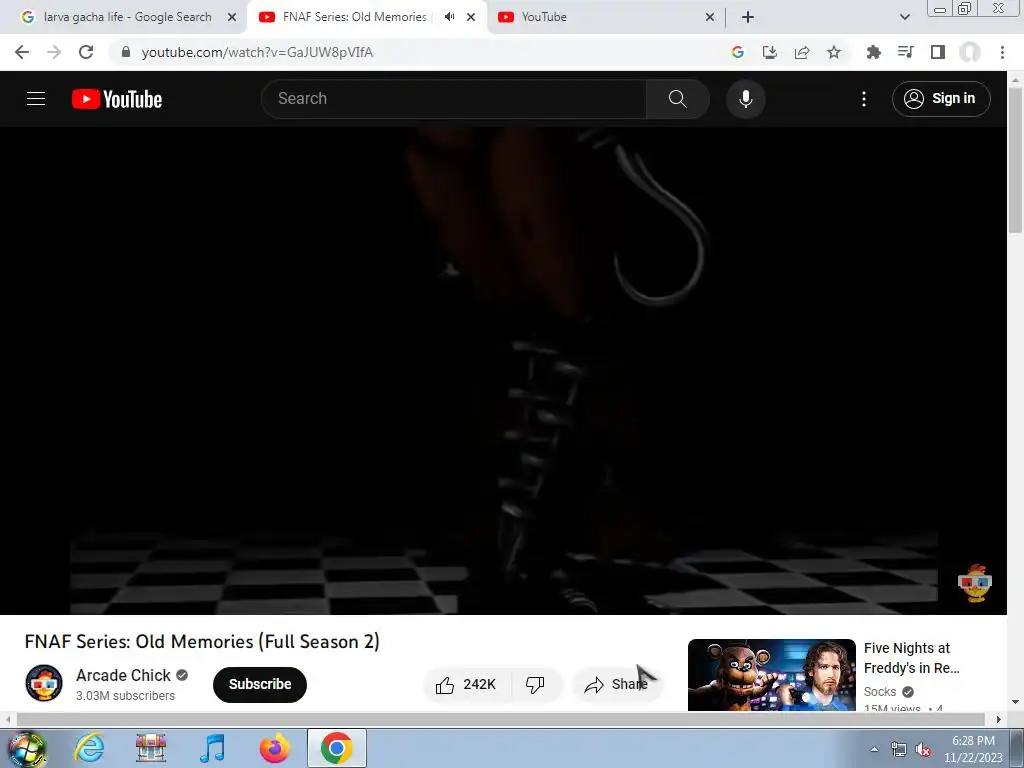Open the Five Nights at Freddy's in Re... title
This screenshot has width=1024, height=768.
tap(912, 658)
